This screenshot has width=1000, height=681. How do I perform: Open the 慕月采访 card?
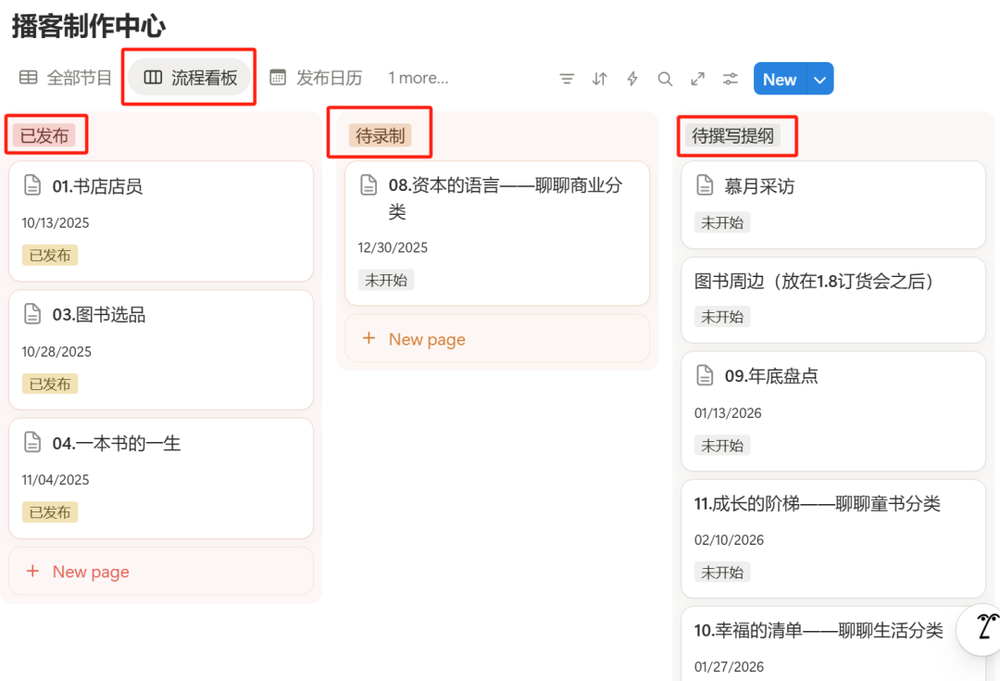(759, 186)
